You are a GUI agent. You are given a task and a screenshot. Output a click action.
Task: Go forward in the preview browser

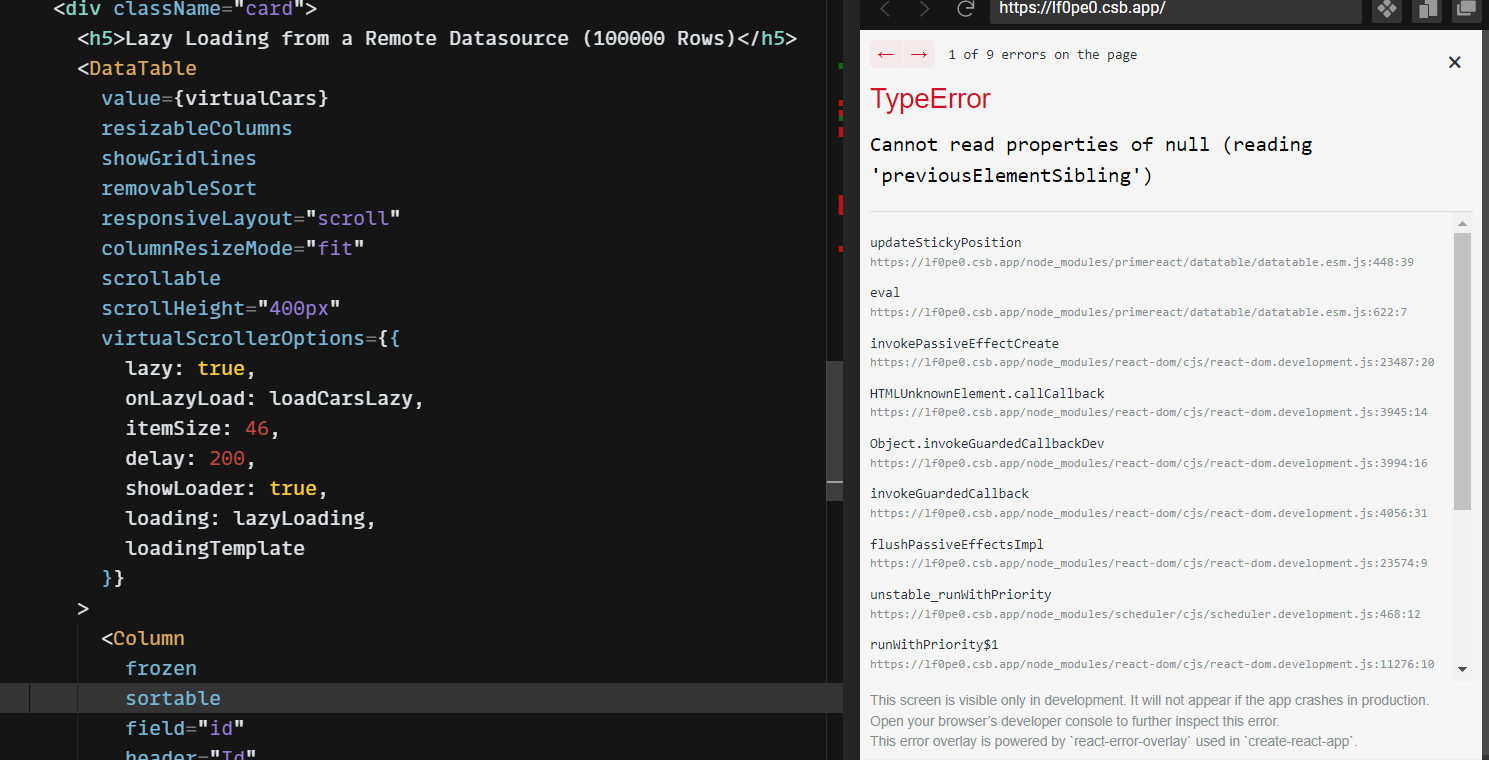point(924,9)
